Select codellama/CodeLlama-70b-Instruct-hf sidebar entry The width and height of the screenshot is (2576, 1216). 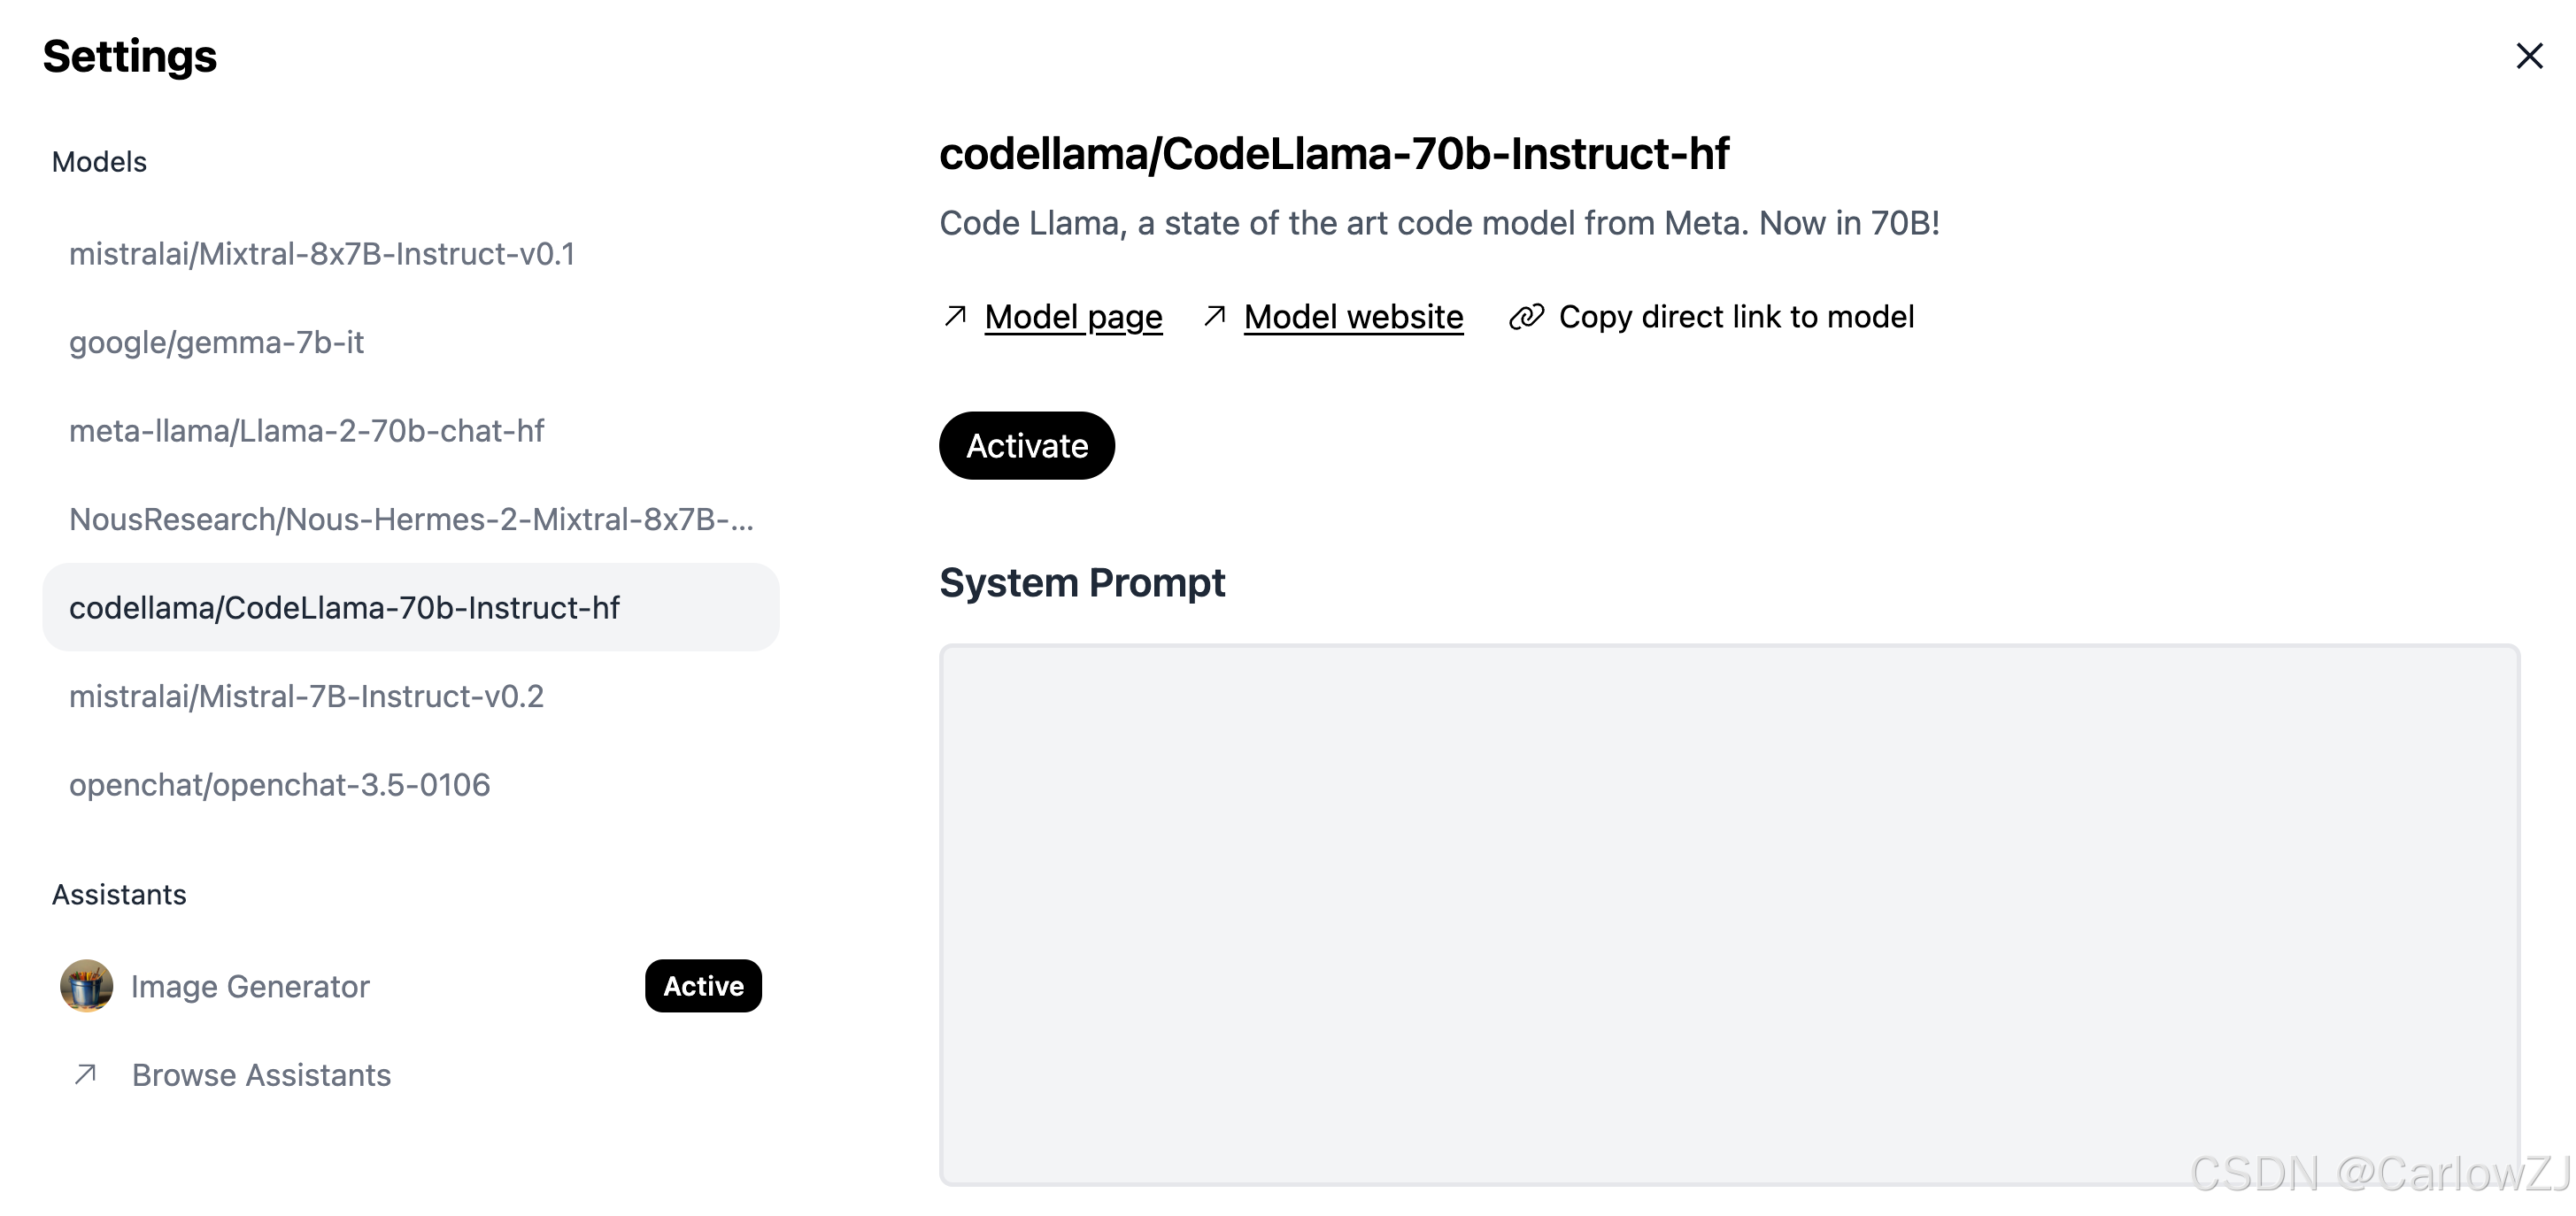(x=344, y=607)
